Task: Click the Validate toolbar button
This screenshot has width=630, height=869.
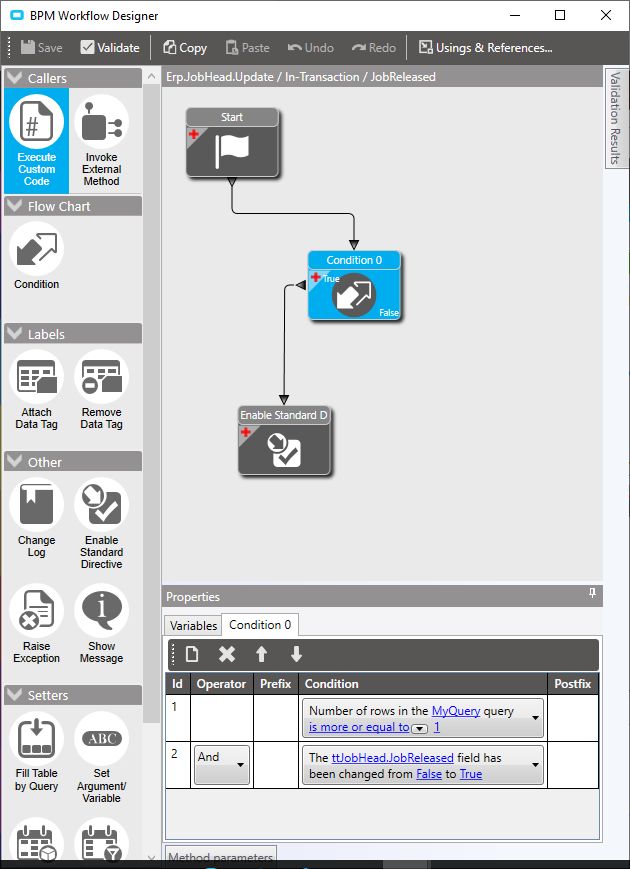Action: [110, 48]
